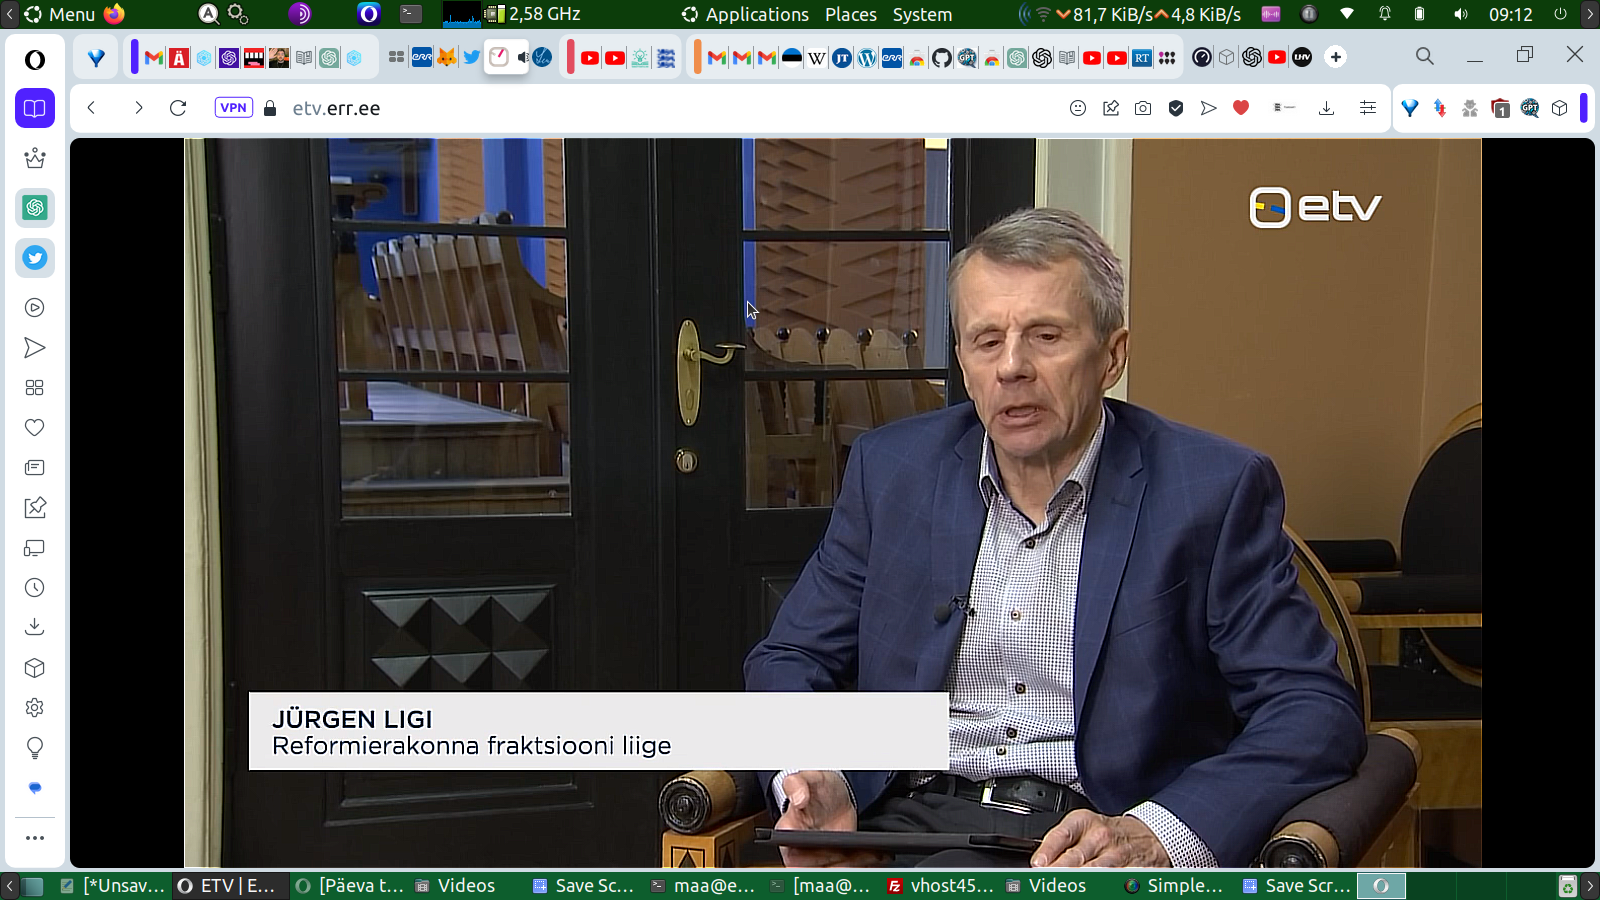Open the sidebar news icon

tap(35, 468)
